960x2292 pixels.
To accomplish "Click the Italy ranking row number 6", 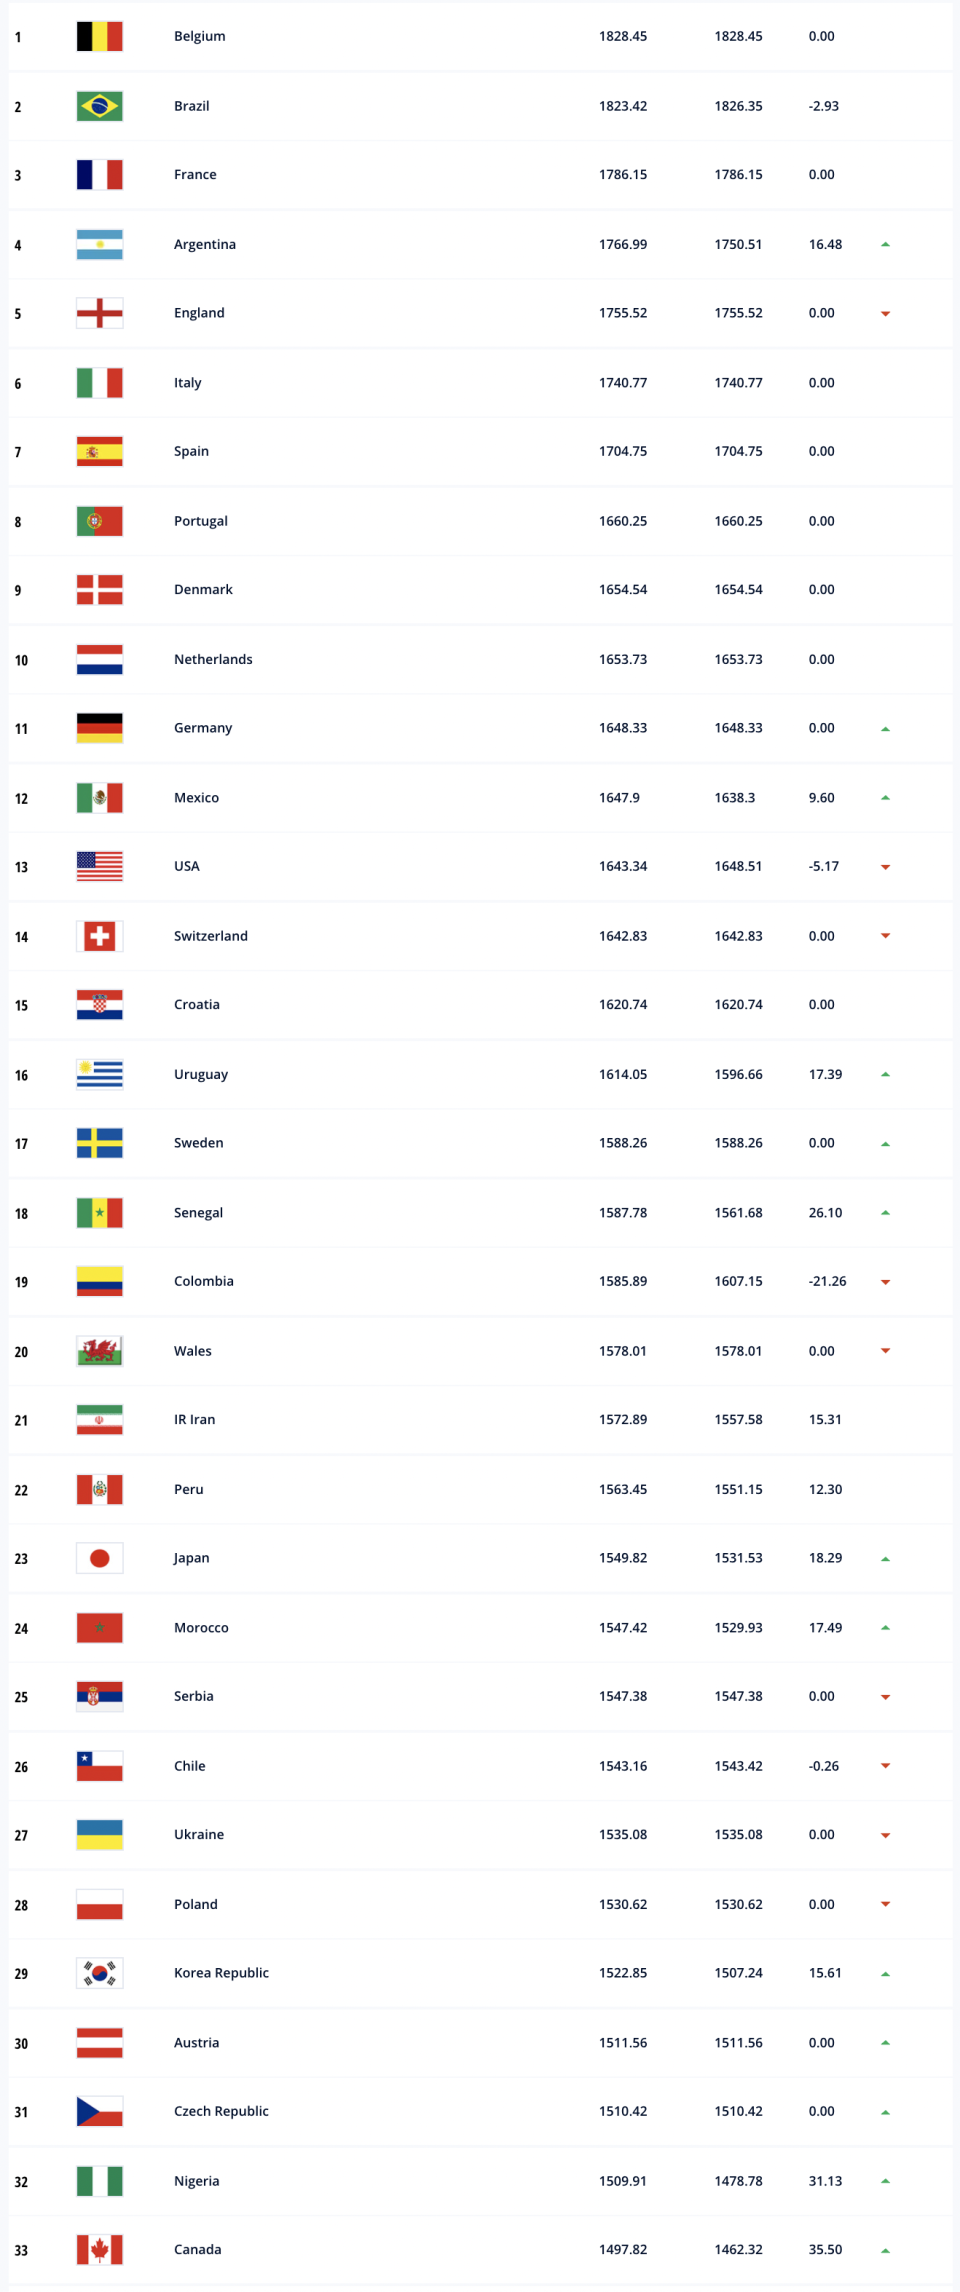I will [x=18, y=384].
